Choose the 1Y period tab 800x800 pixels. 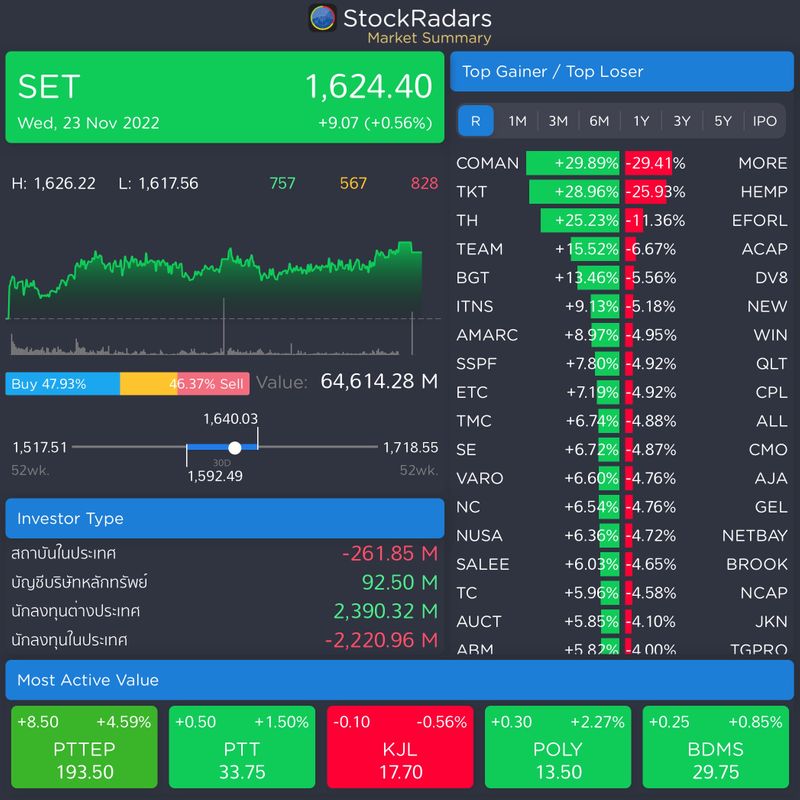641,121
